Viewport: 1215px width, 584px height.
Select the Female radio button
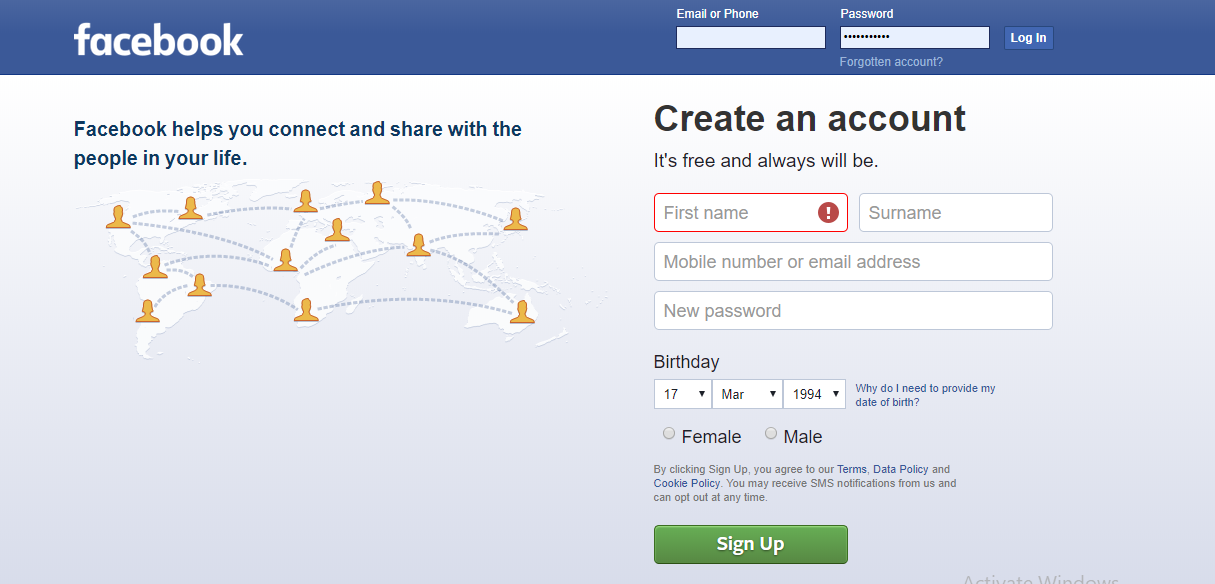click(x=668, y=432)
